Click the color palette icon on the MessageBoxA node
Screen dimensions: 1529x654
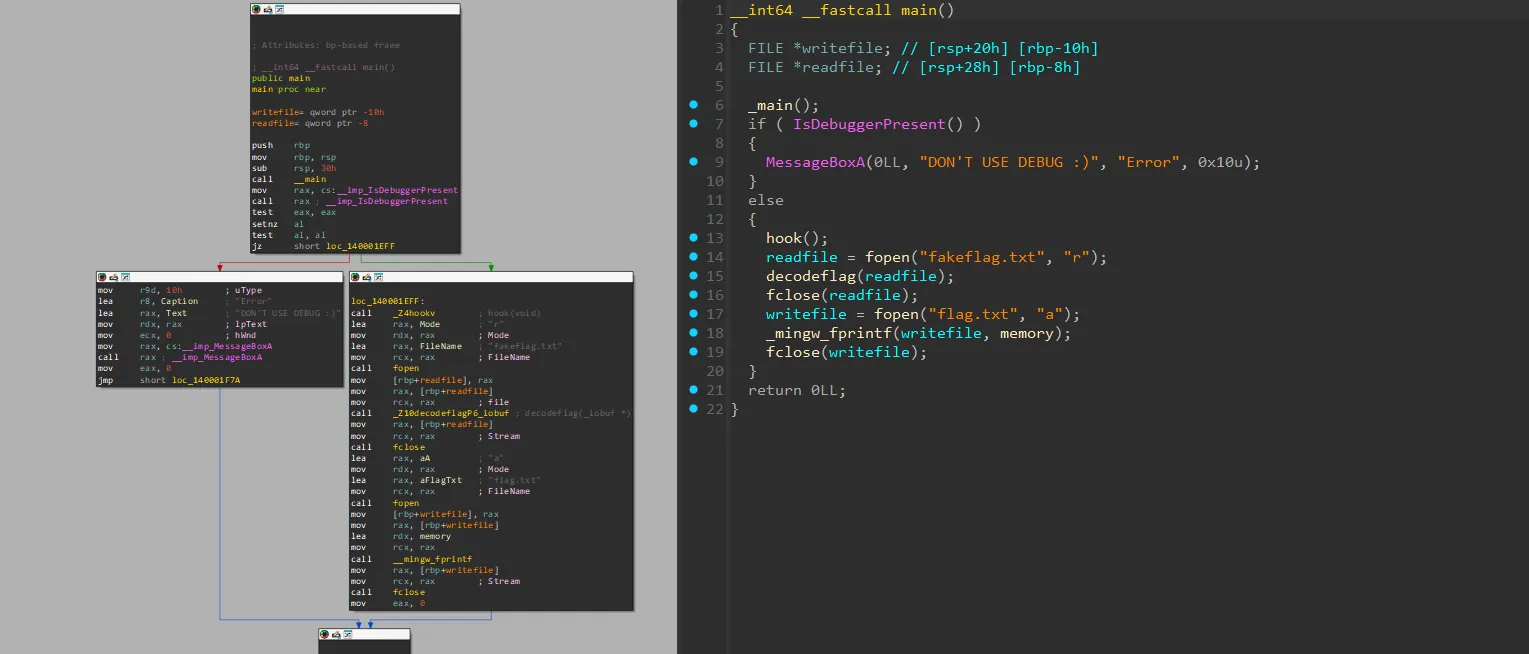tap(103, 277)
